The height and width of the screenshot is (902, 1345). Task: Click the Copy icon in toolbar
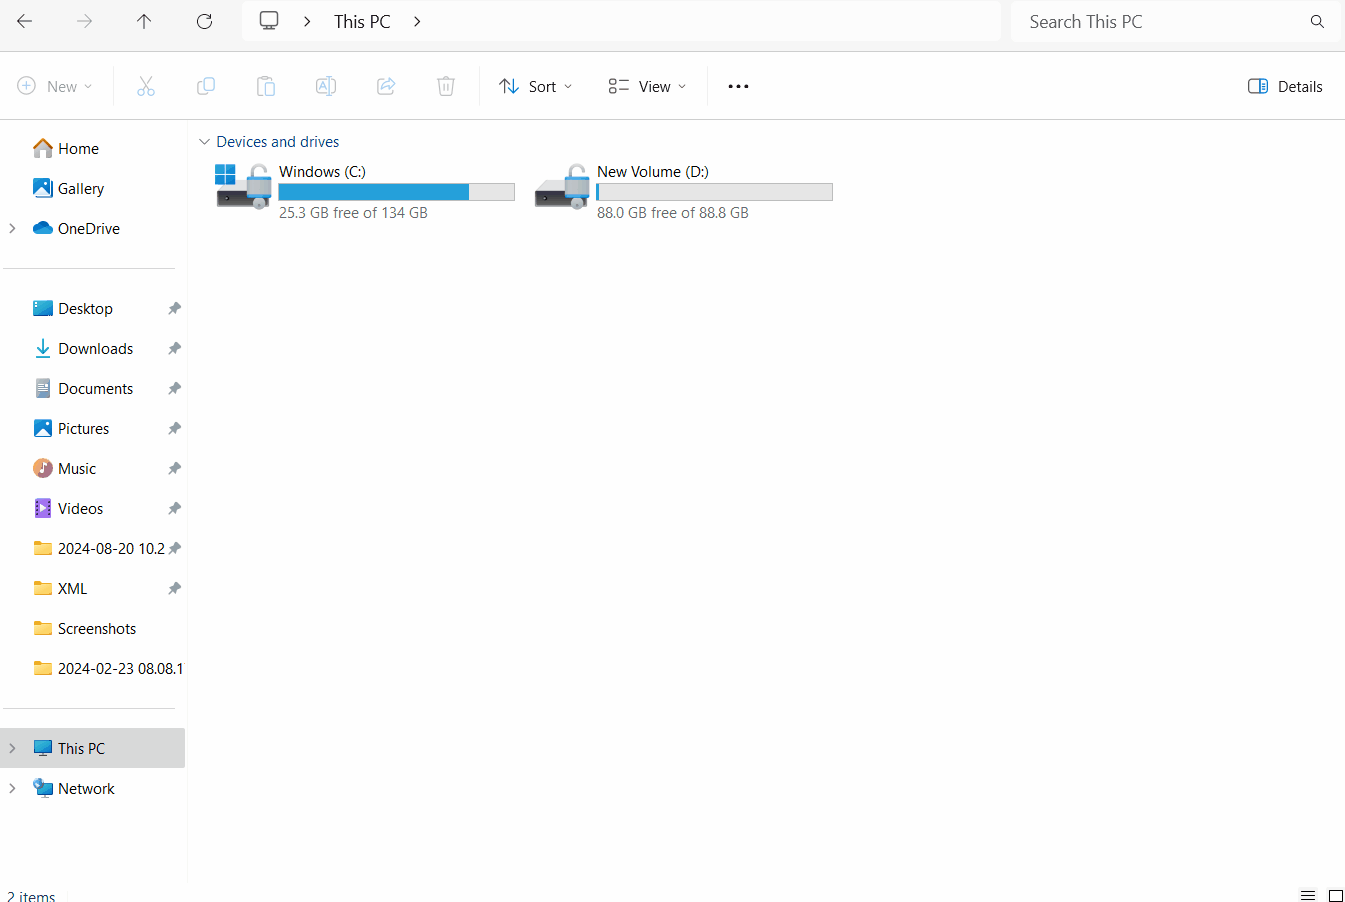[206, 87]
